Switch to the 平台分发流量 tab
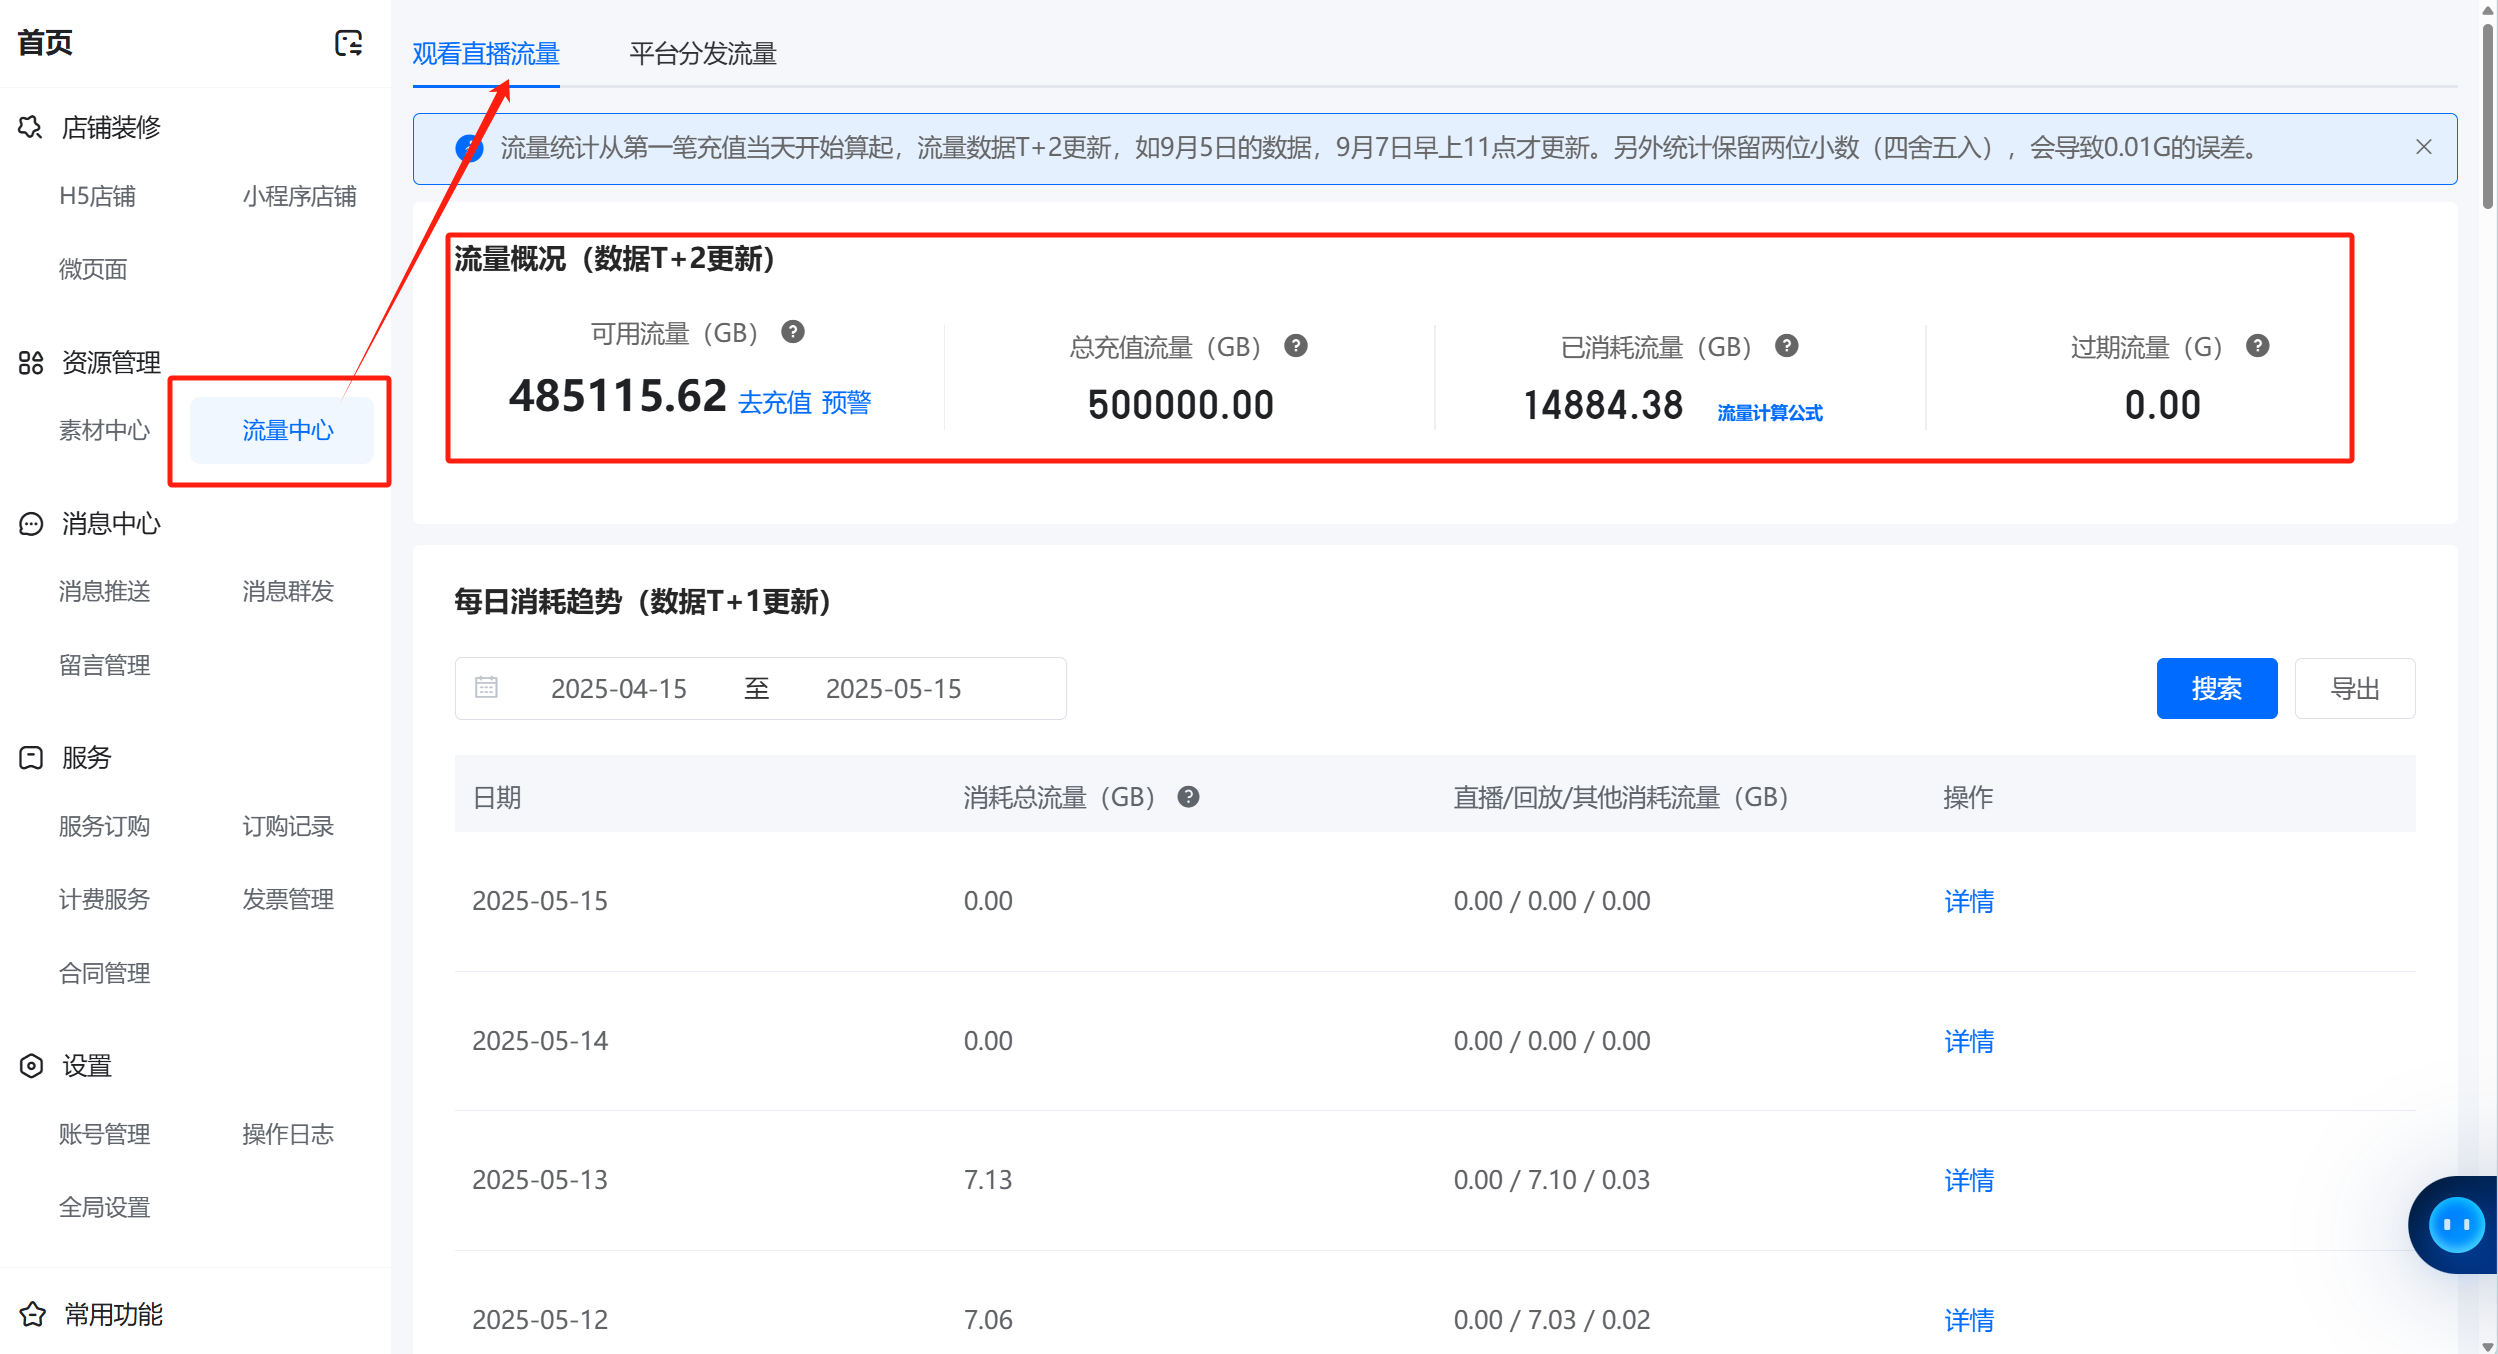Viewport: 2498px width, 1354px height. pyautogui.click(x=703, y=53)
